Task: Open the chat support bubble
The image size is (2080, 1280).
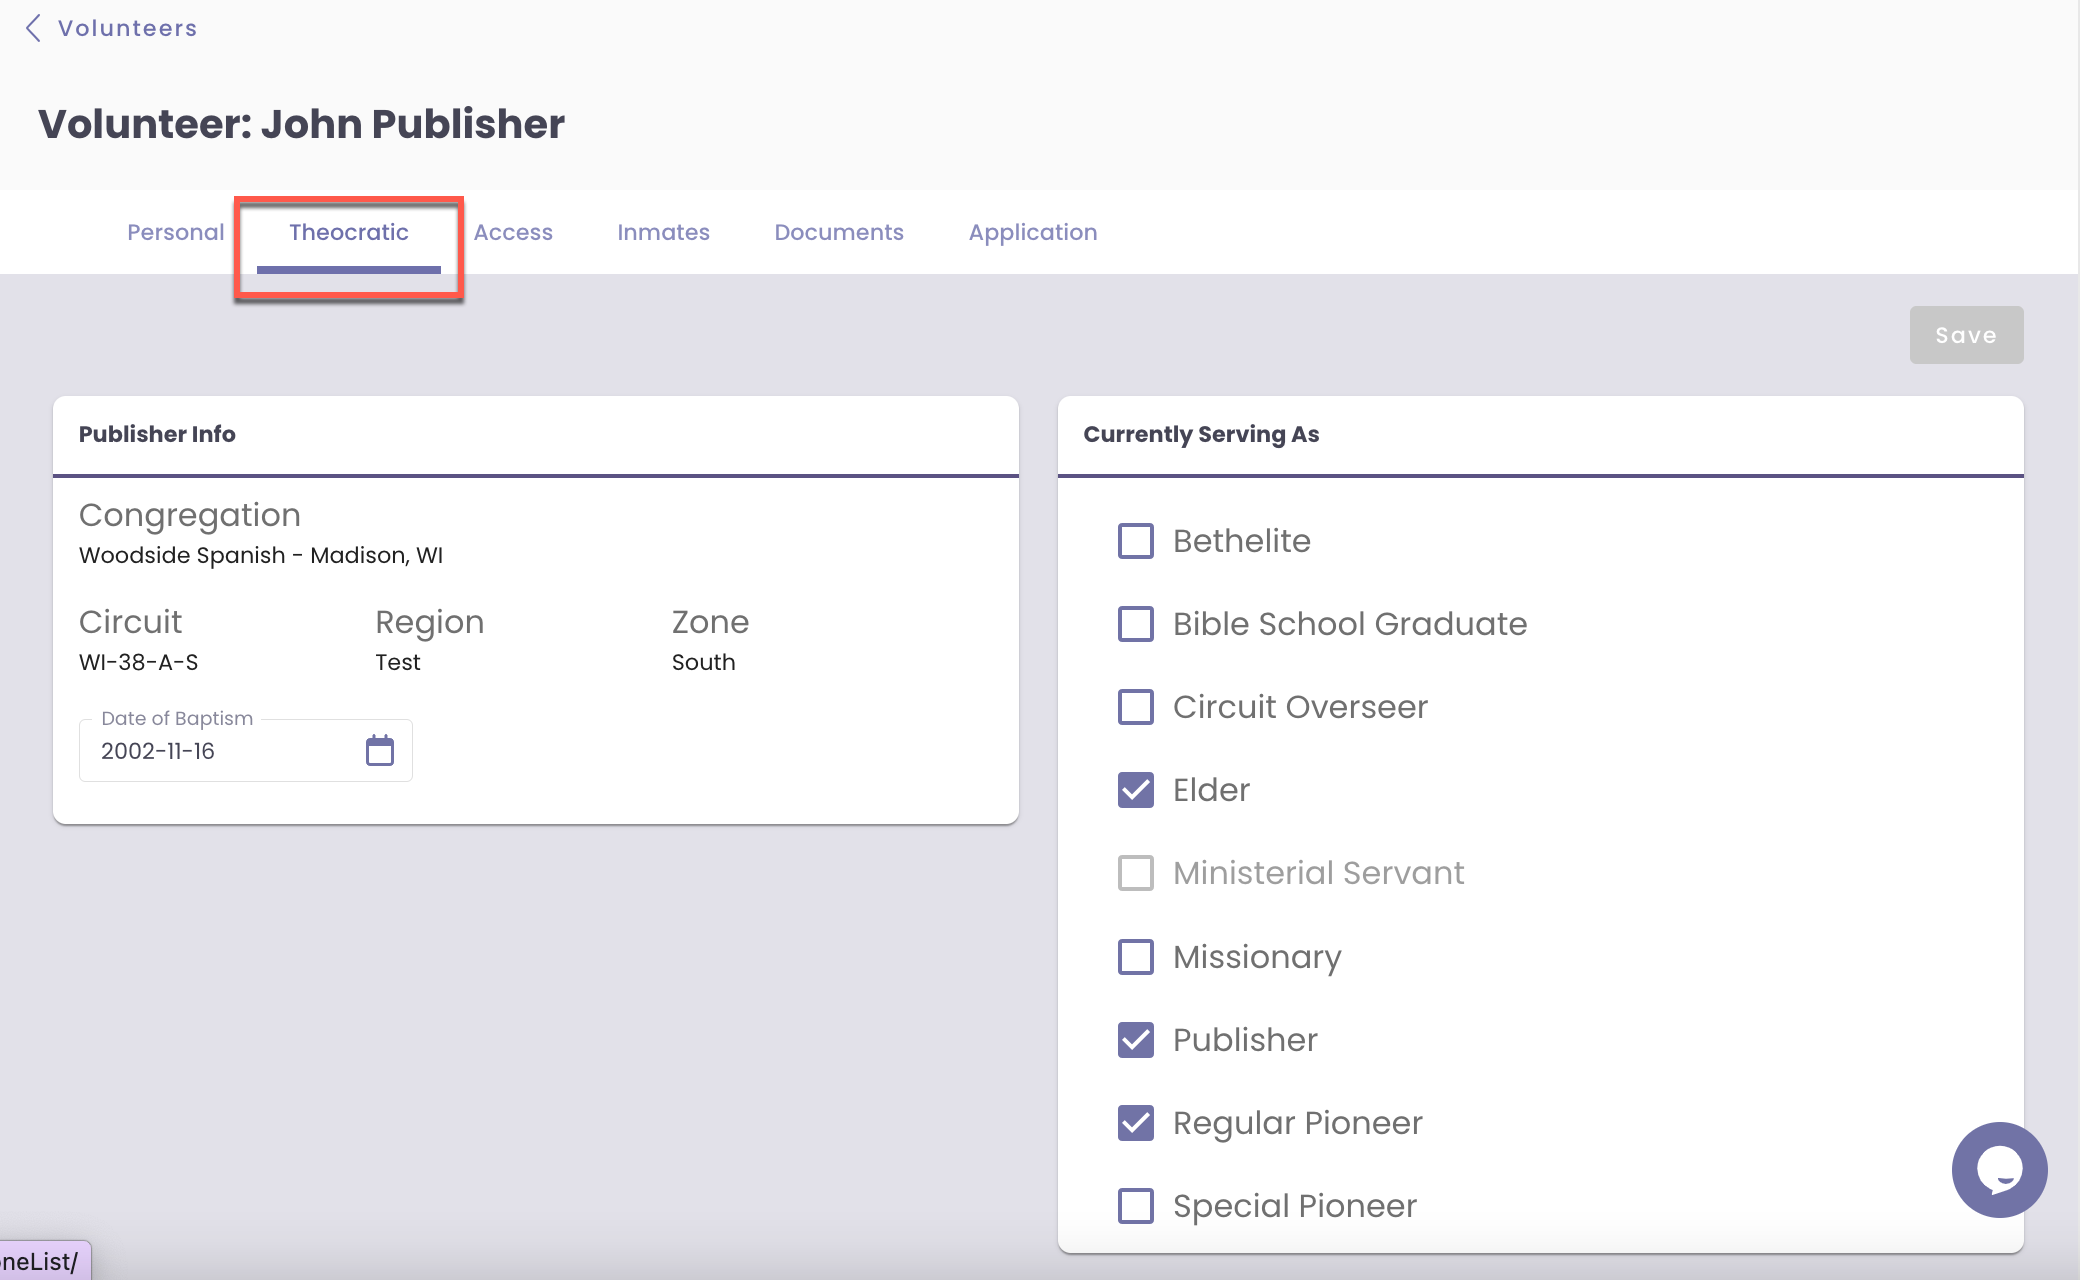Action: (x=1998, y=1169)
